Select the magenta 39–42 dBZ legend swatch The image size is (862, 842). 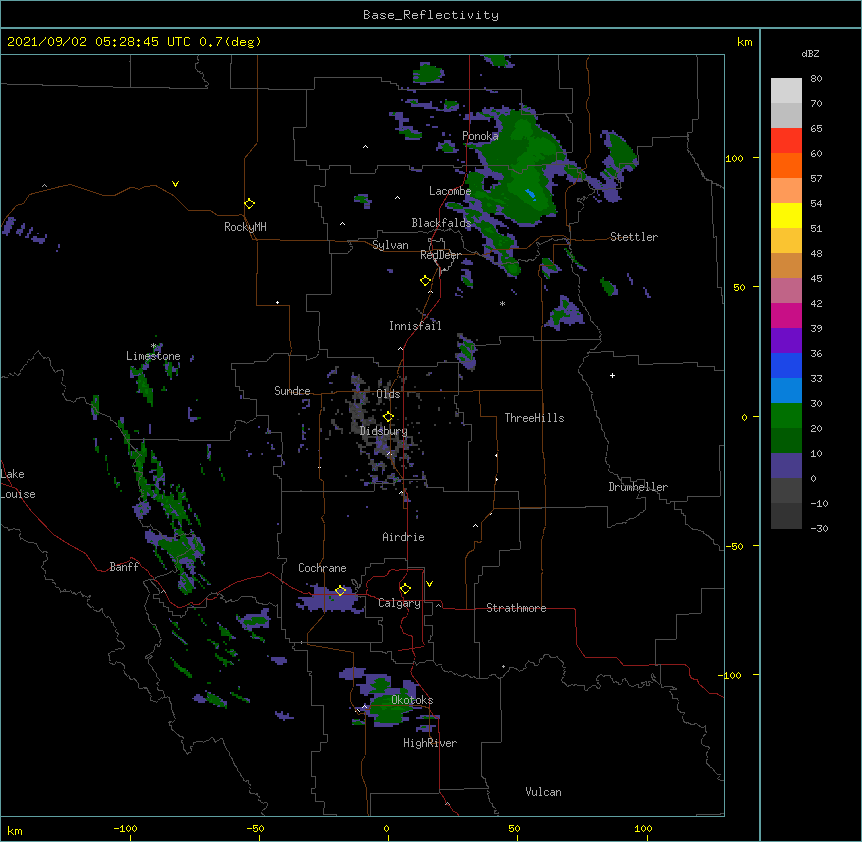coord(786,315)
